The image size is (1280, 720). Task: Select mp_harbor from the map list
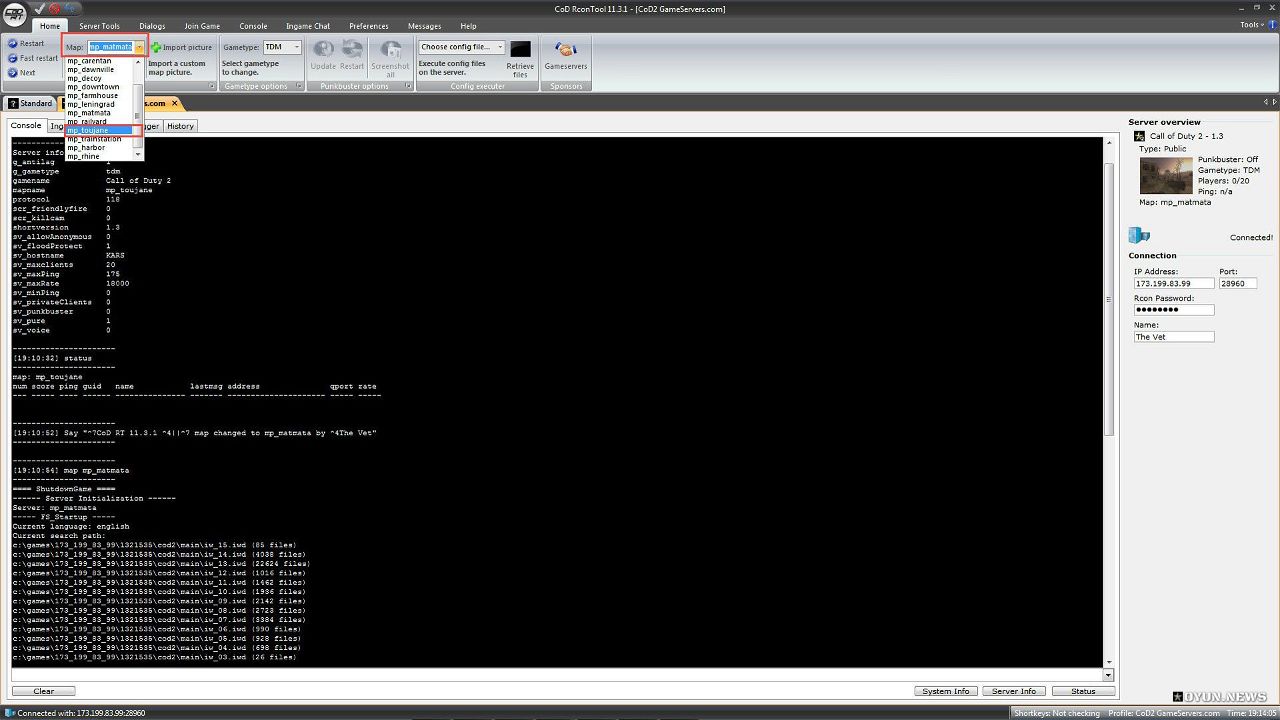coord(99,148)
